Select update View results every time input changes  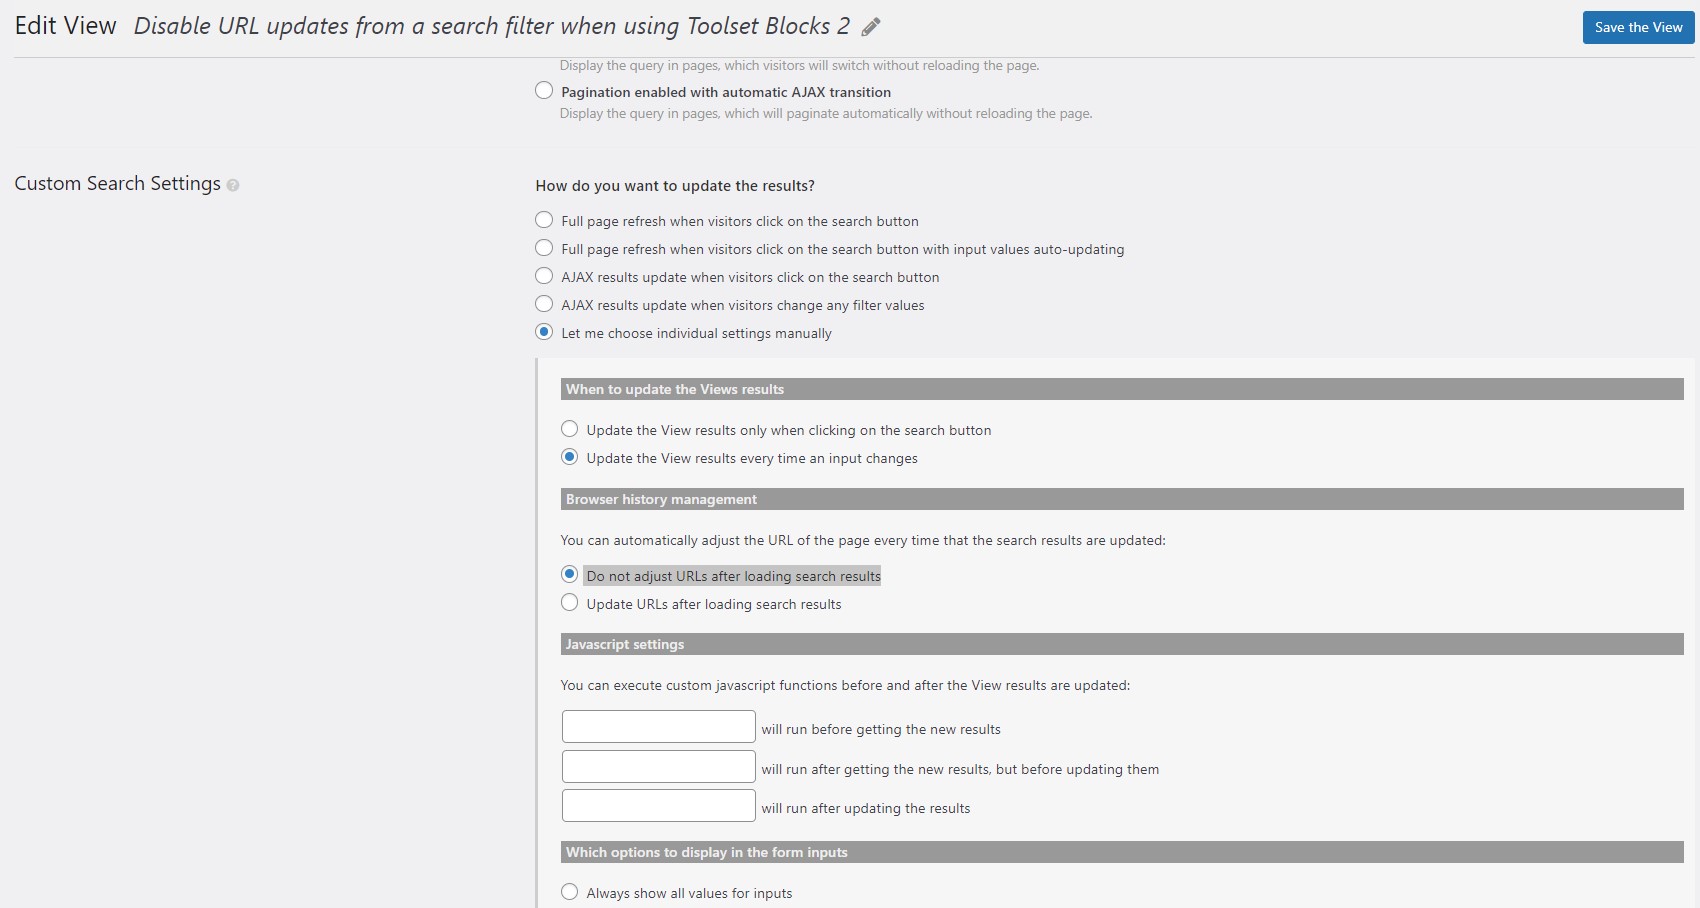pyautogui.click(x=570, y=457)
